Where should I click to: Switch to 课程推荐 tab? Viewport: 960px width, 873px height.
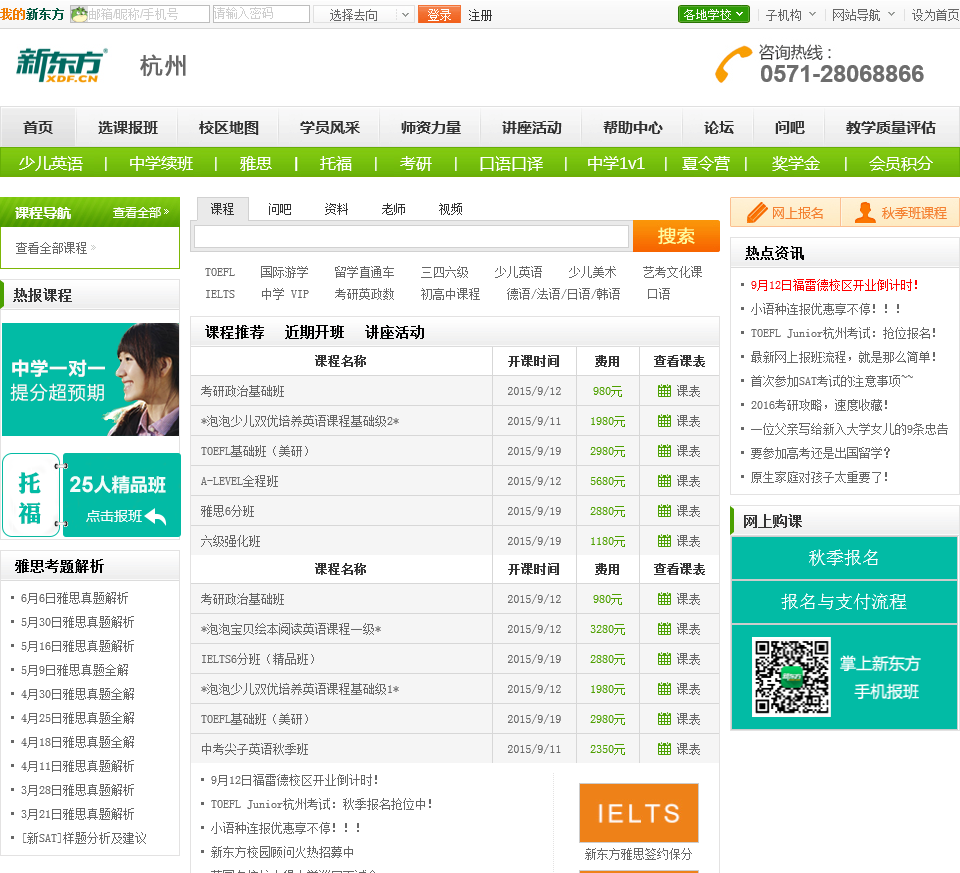(234, 332)
